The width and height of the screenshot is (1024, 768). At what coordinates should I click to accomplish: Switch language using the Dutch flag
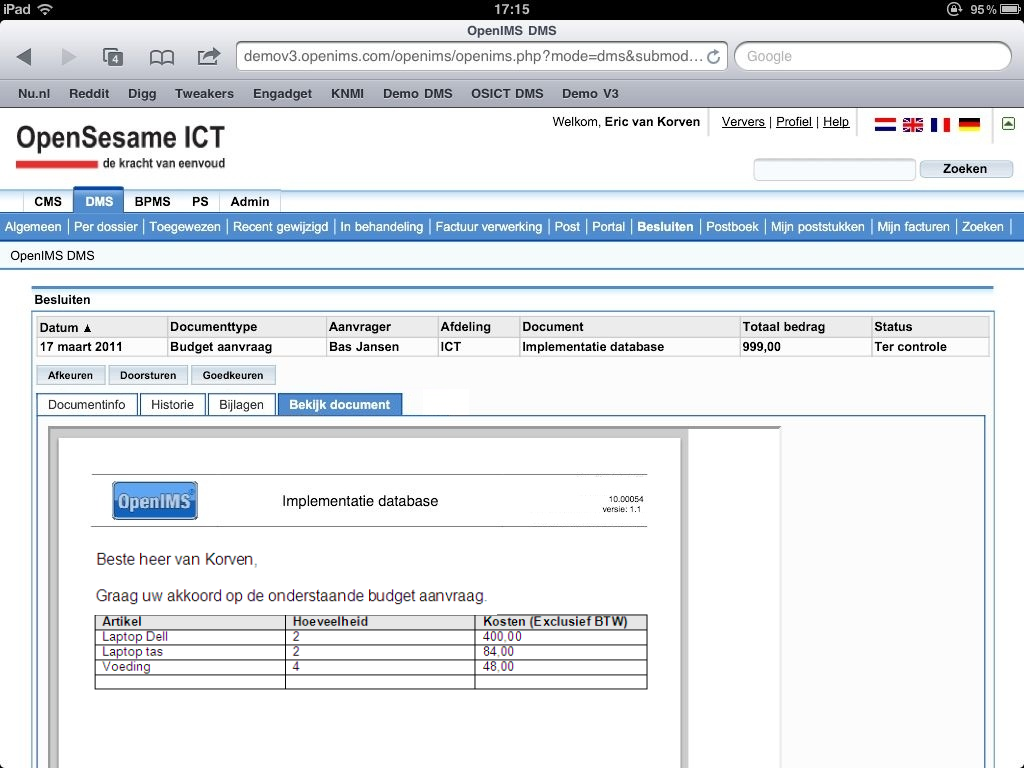pos(885,124)
